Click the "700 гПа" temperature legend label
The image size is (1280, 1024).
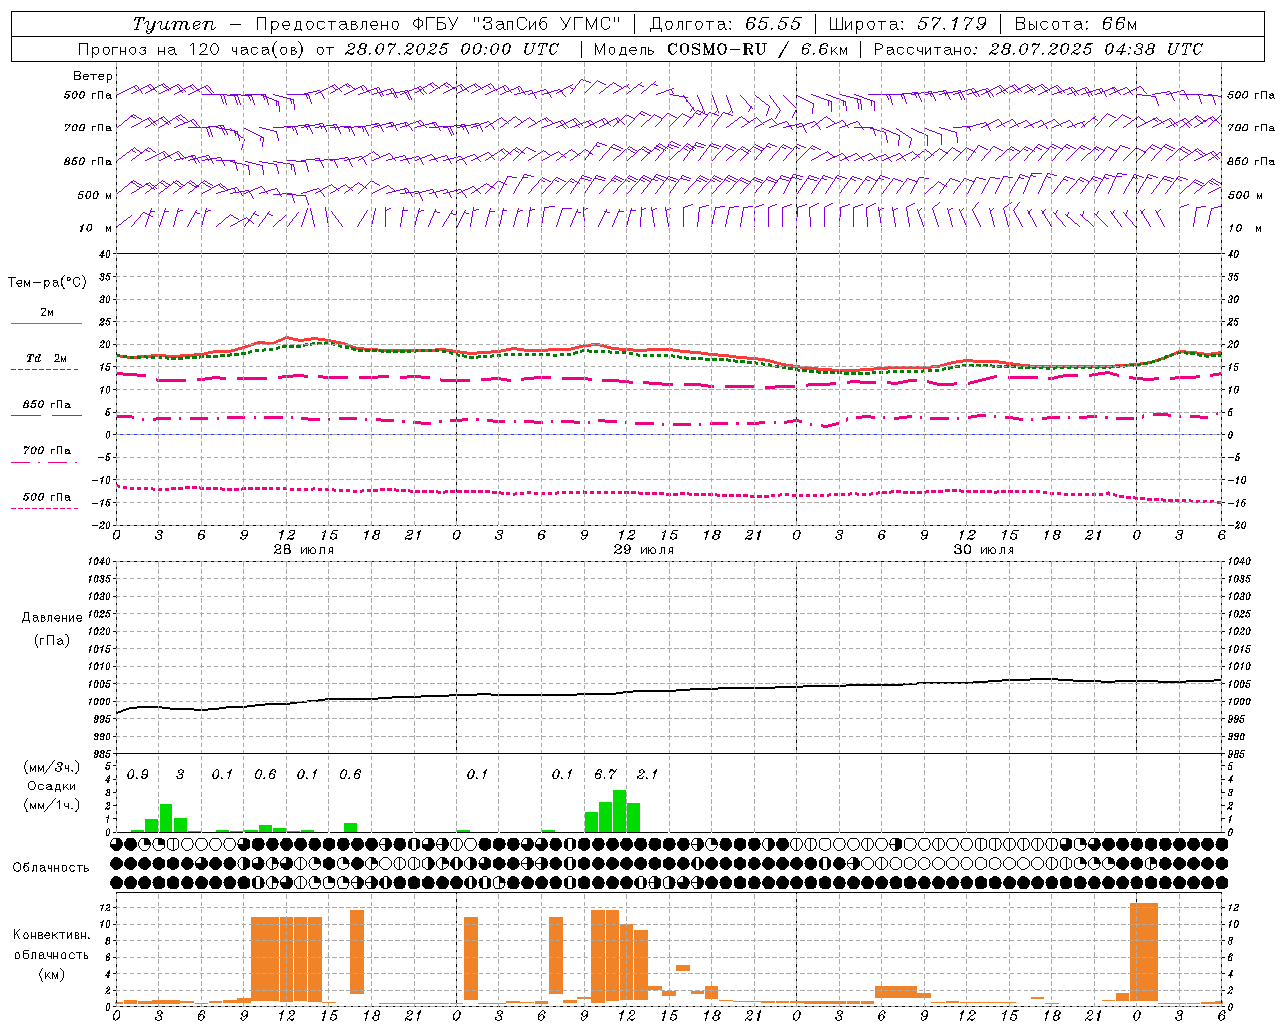(47, 450)
